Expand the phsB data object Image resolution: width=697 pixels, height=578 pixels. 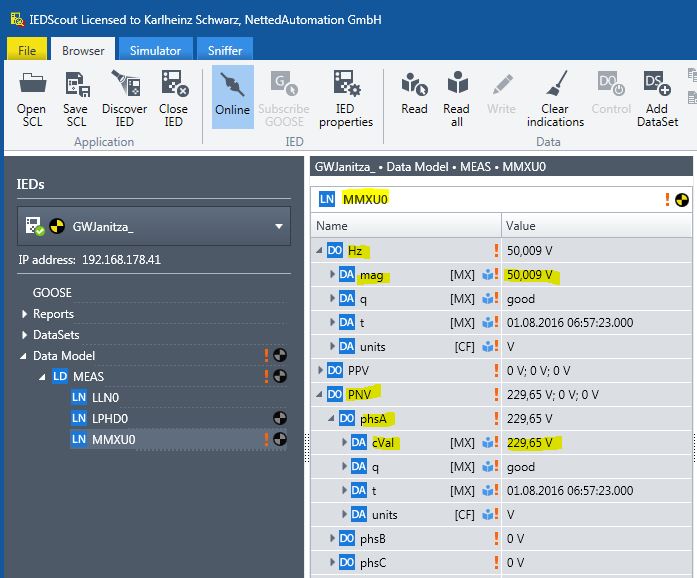point(332,538)
